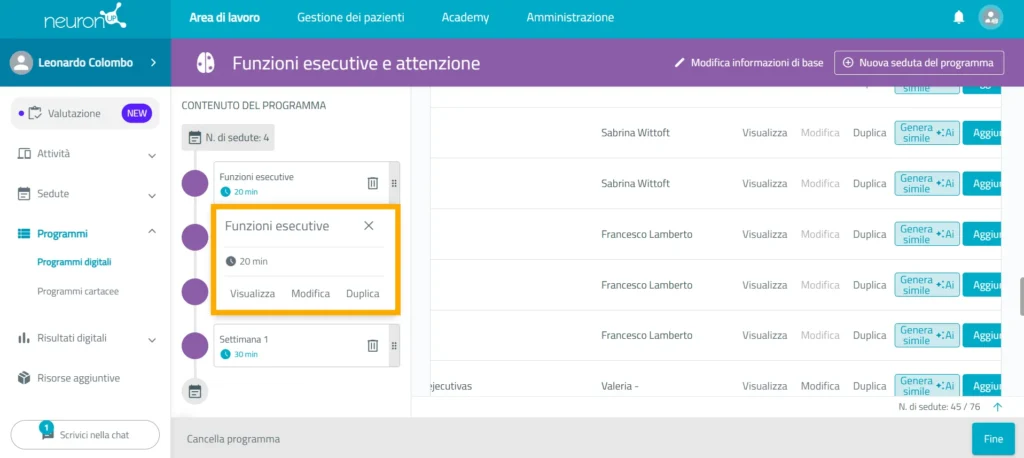1024x458 pixels.
Task: Delete the Settimana 1 session with trash icon
Action: 372,346
